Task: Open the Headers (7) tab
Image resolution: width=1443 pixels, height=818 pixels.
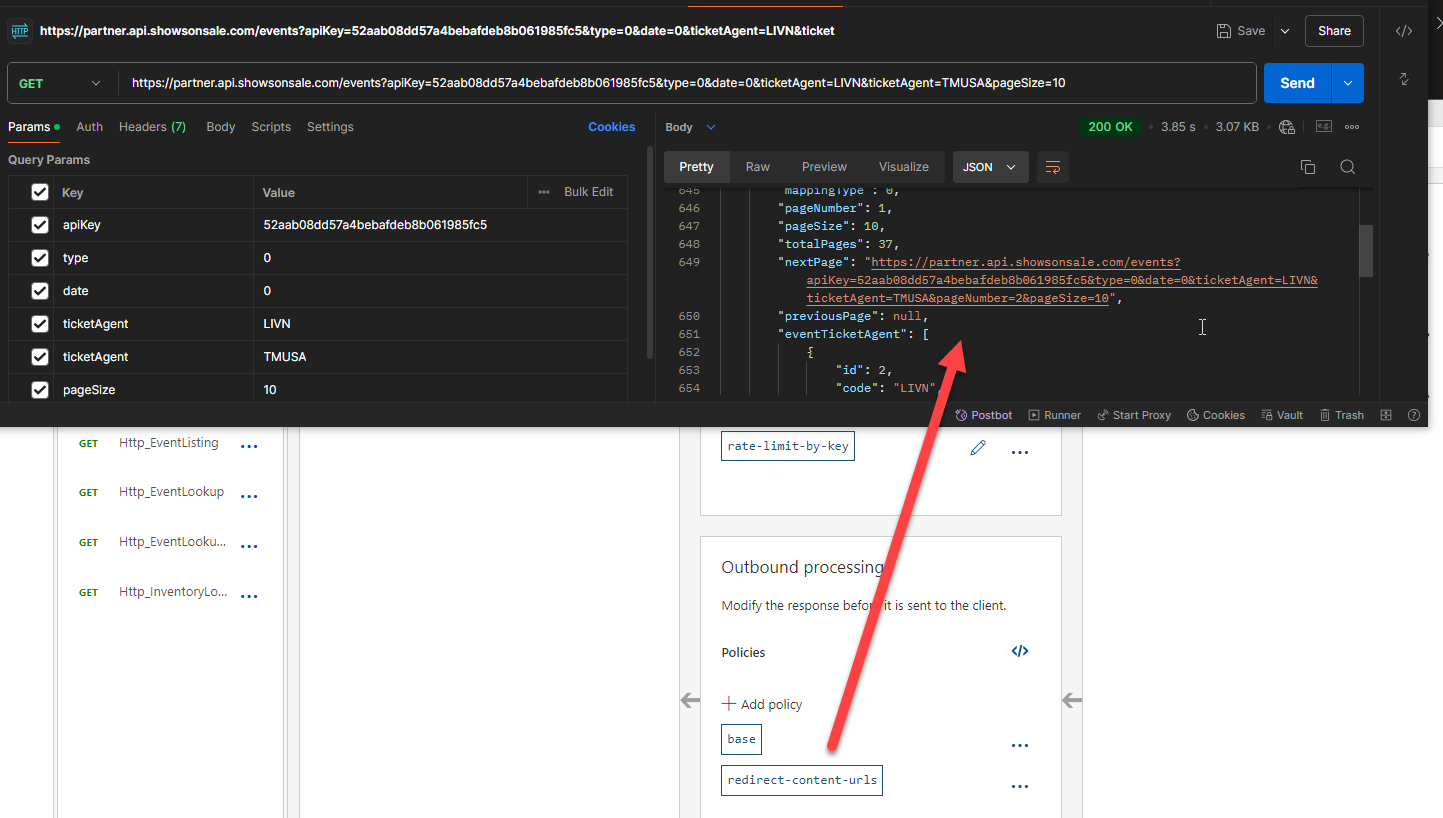Action: click(x=152, y=127)
